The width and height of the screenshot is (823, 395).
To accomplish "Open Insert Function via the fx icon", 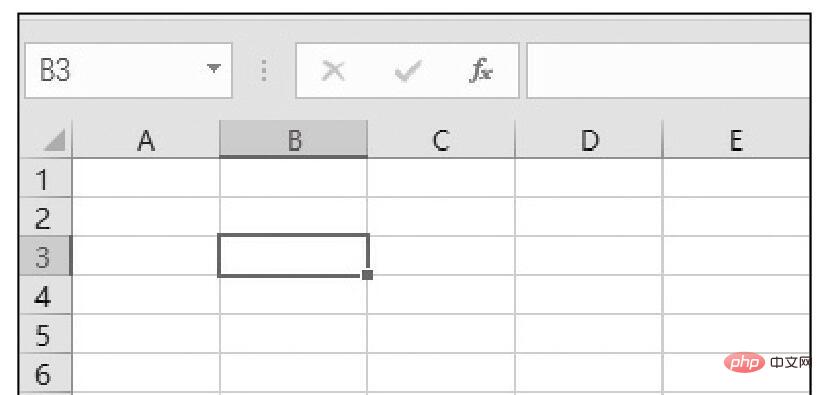I will point(480,71).
